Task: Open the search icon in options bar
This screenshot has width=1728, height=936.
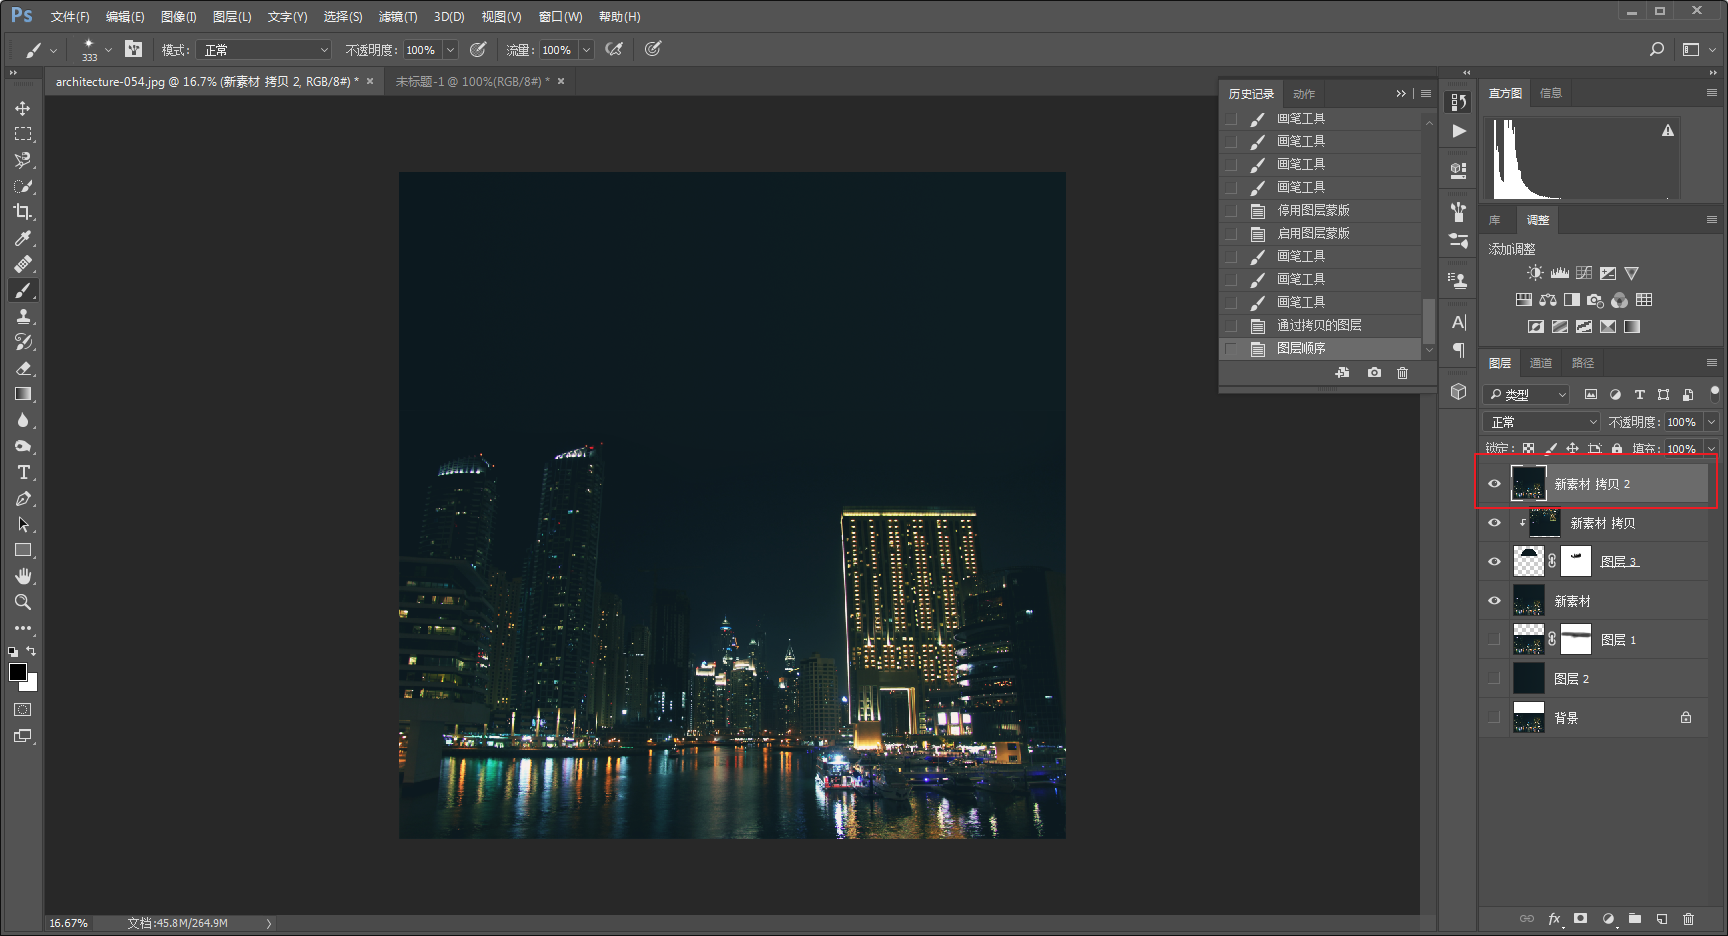Action: [1657, 49]
